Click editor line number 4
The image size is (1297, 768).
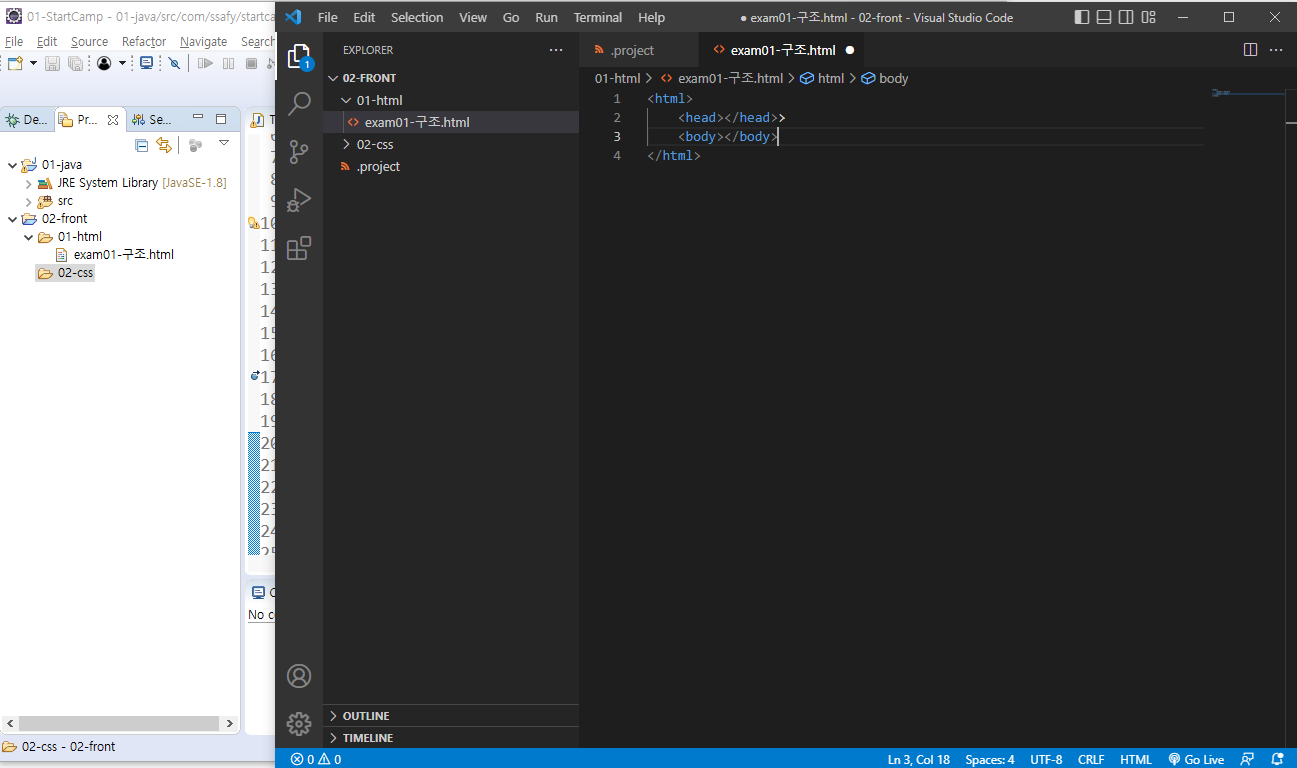pyautogui.click(x=617, y=156)
